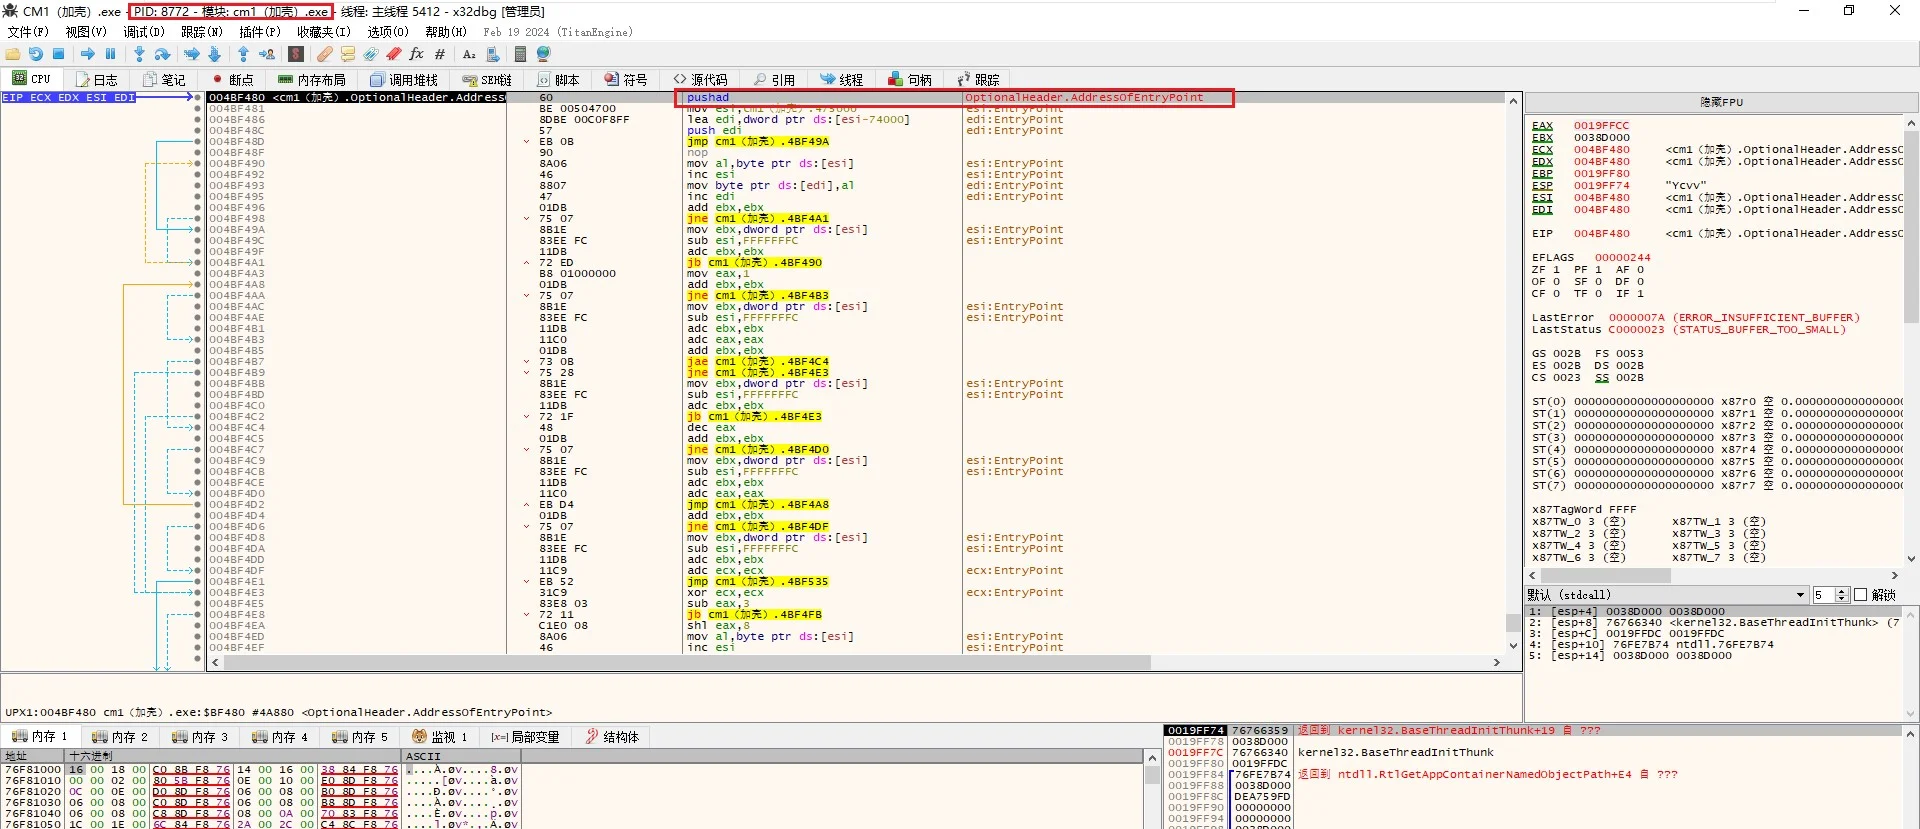This screenshot has width=1920, height=829.
Task: Click the EDI register label
Action: pyautogui.click(x=1542, y=210)
